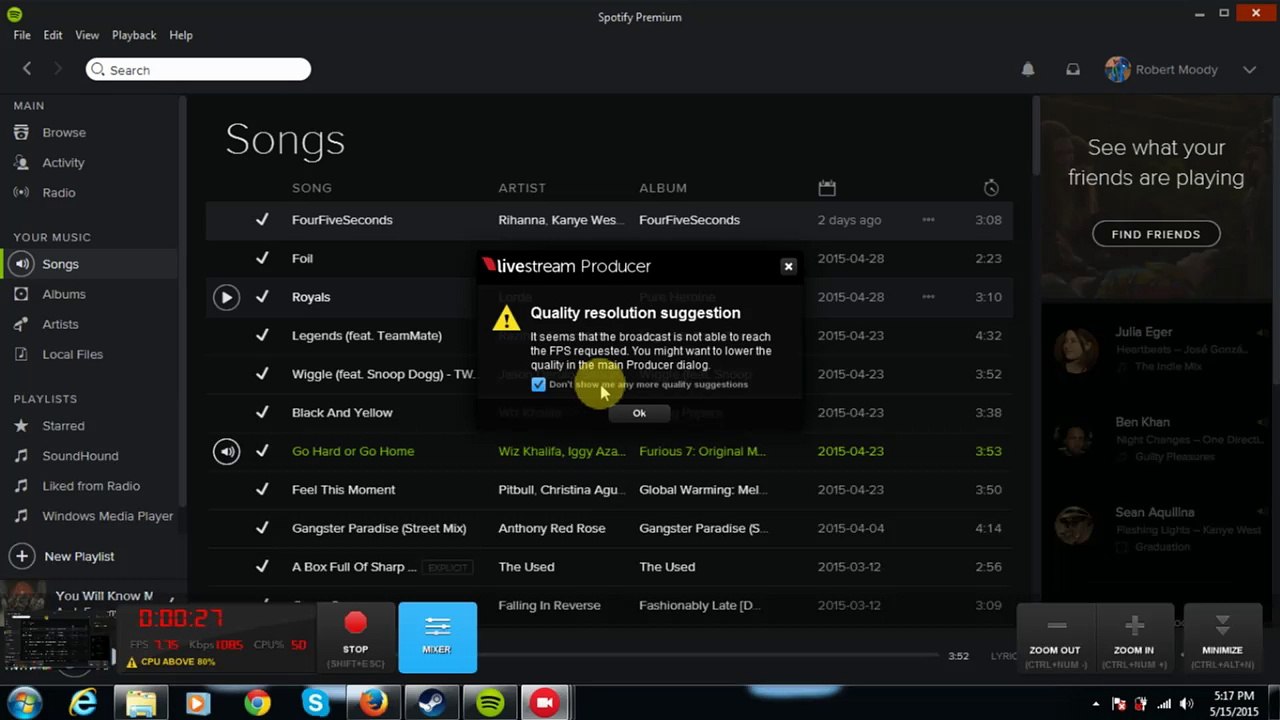Viewport: 1280px width, 720px height.
Task: Sort by the SONG column header
Action: coord(312,188)
